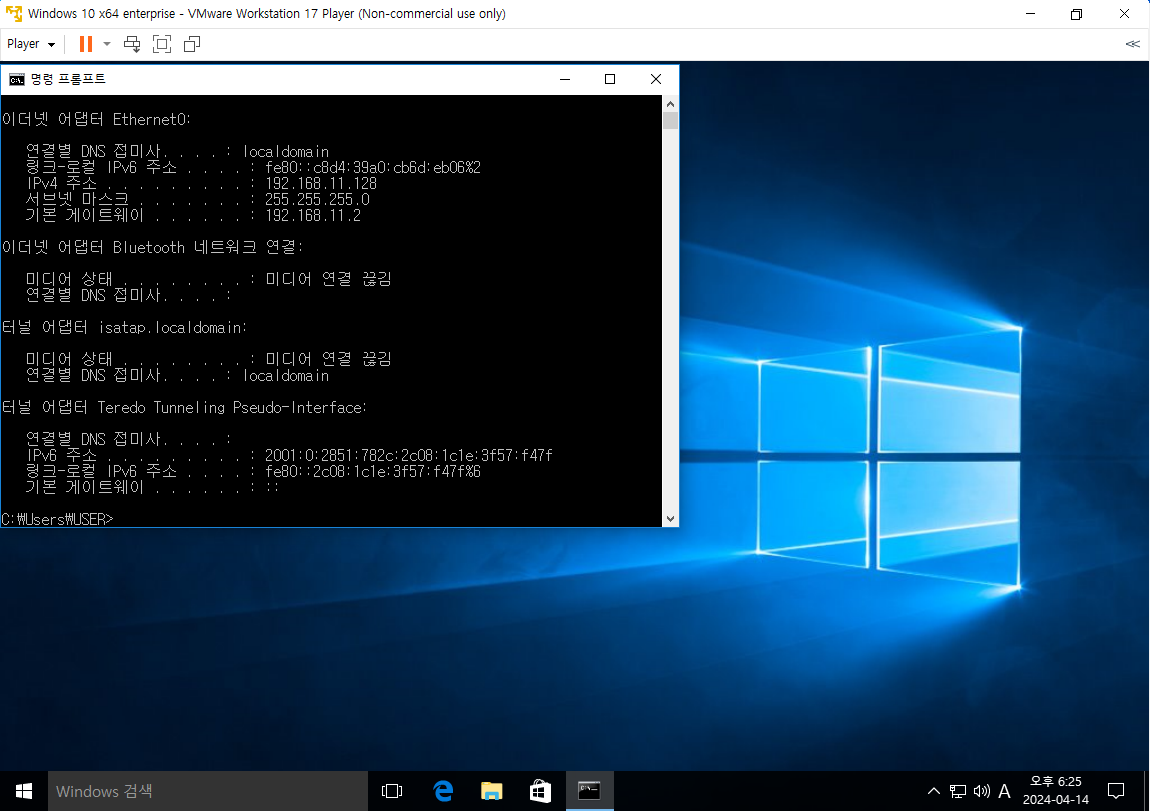Pause the virtual machine with the orange pause icon
1150x811 pixels.
point(86,44)
